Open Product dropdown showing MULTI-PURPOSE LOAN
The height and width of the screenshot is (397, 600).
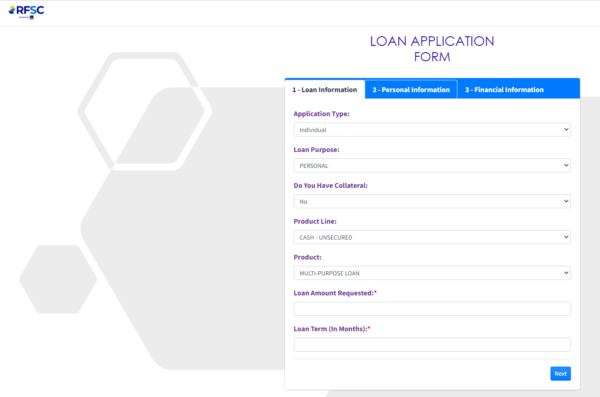pos(432,273)
